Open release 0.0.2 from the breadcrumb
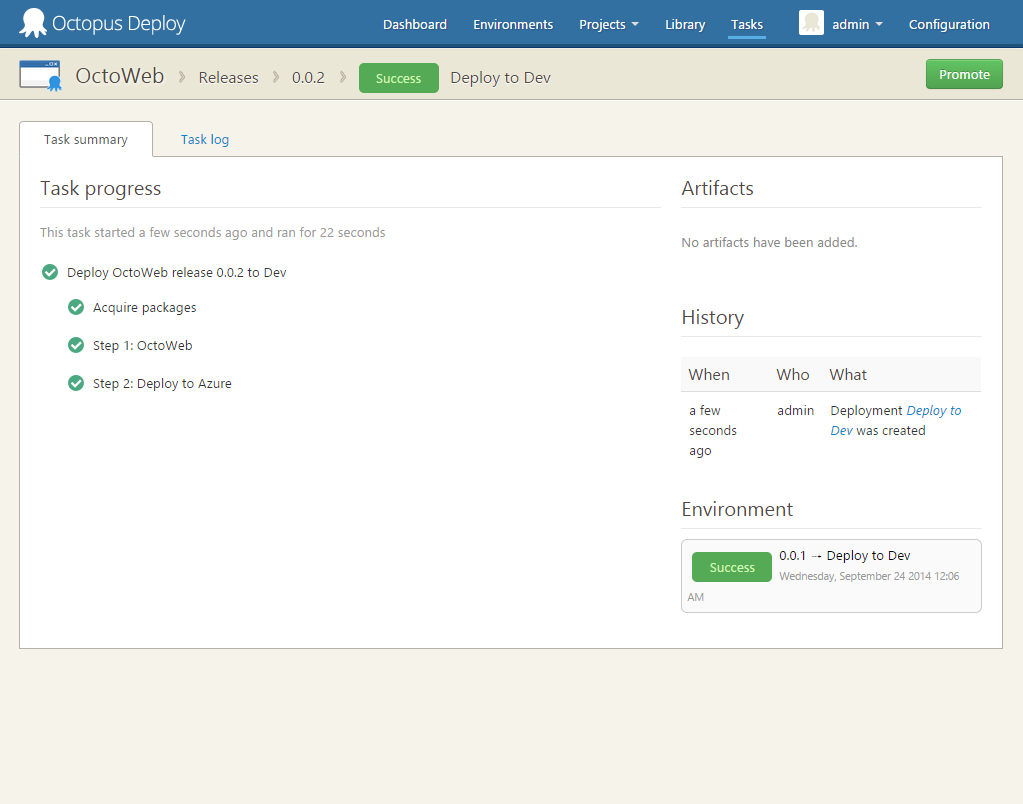Screen dimensions: 1023x804 pos(308,77)
